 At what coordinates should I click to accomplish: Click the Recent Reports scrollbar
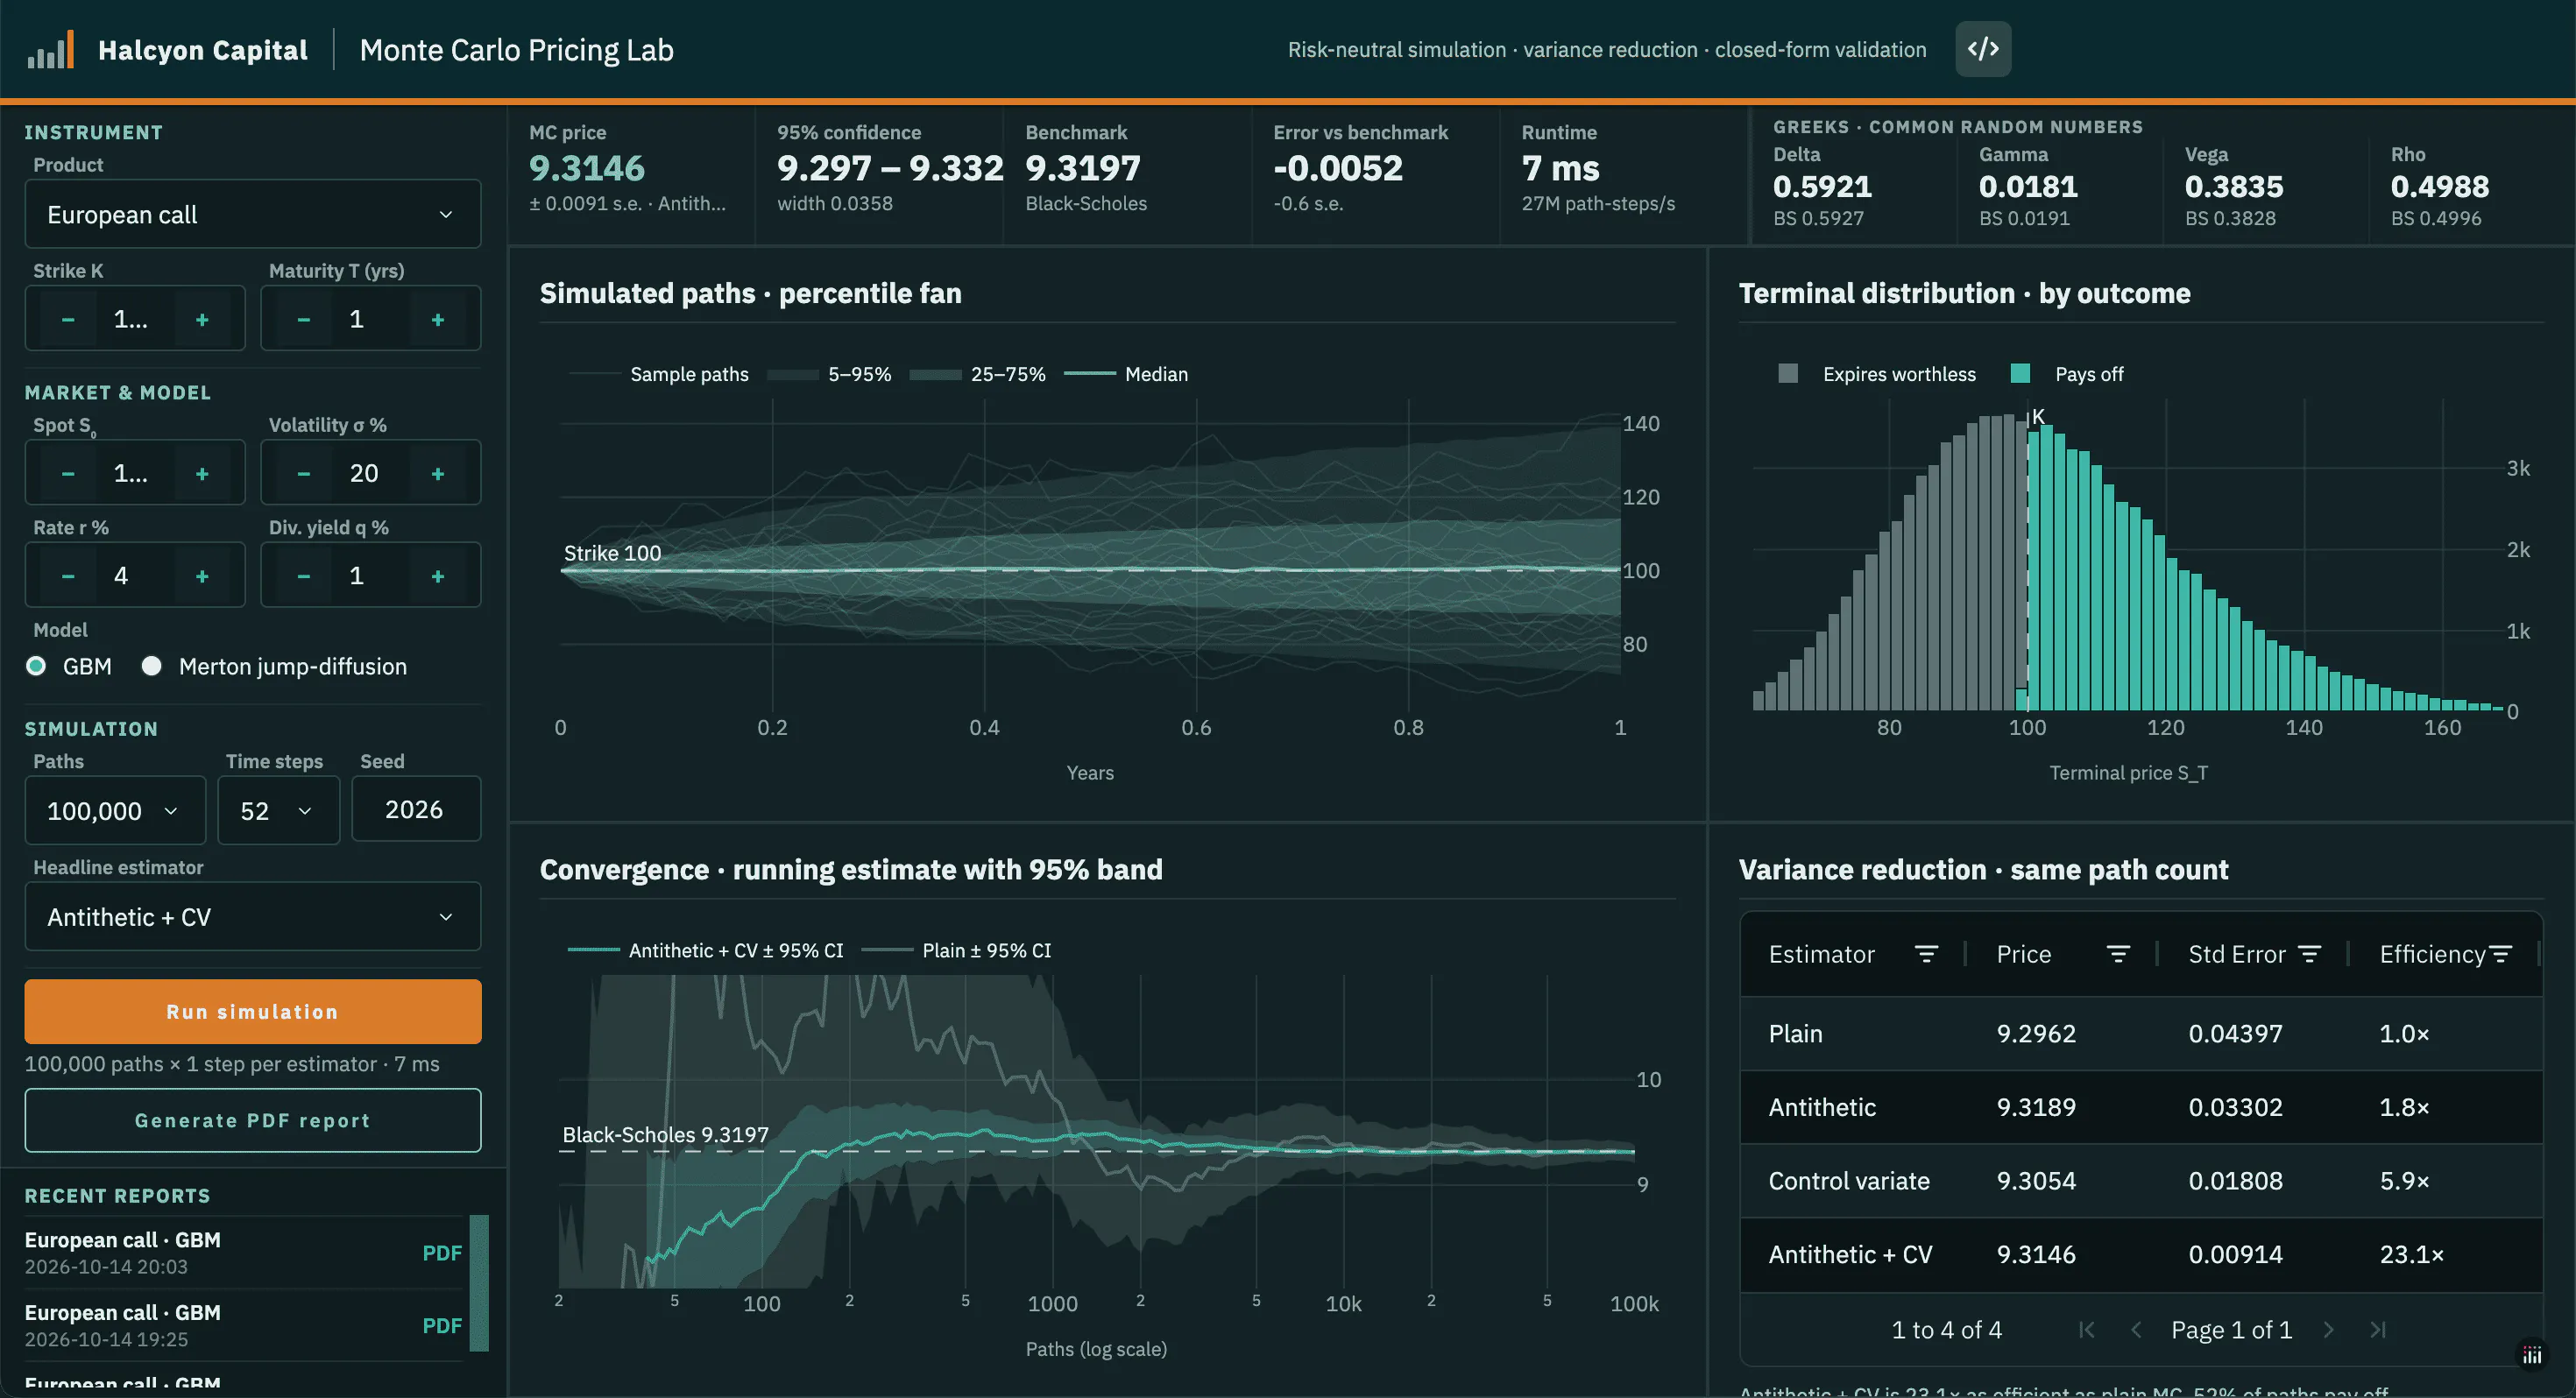(x=479, y=1283)
